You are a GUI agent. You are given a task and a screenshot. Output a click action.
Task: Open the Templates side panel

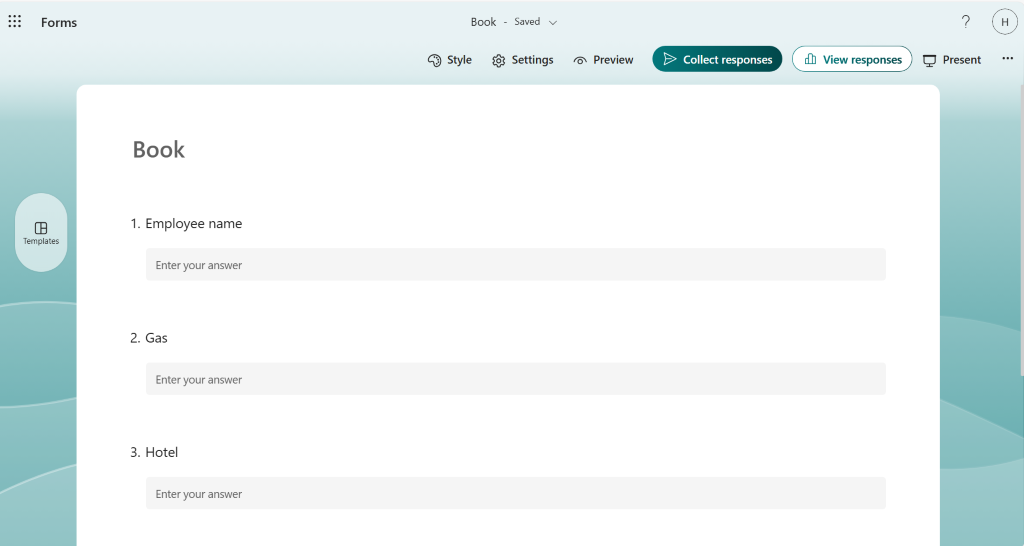[x=41, y=233]
